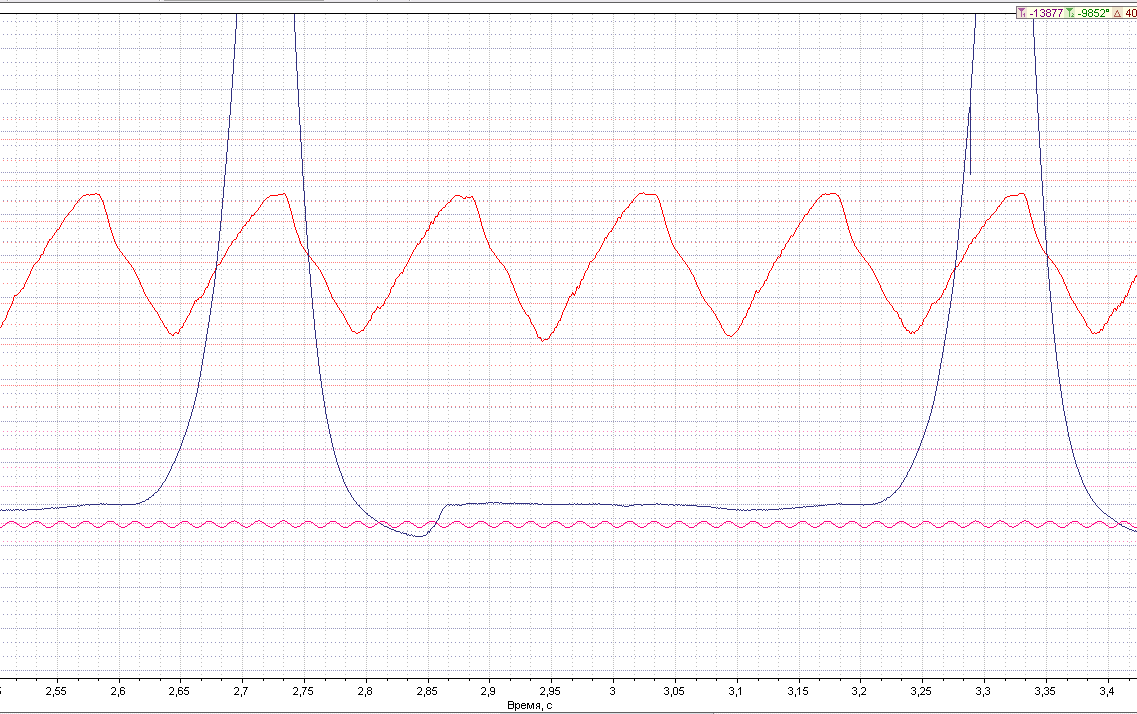Click the 3,3 time axis tick label

[x=983, y=691]
